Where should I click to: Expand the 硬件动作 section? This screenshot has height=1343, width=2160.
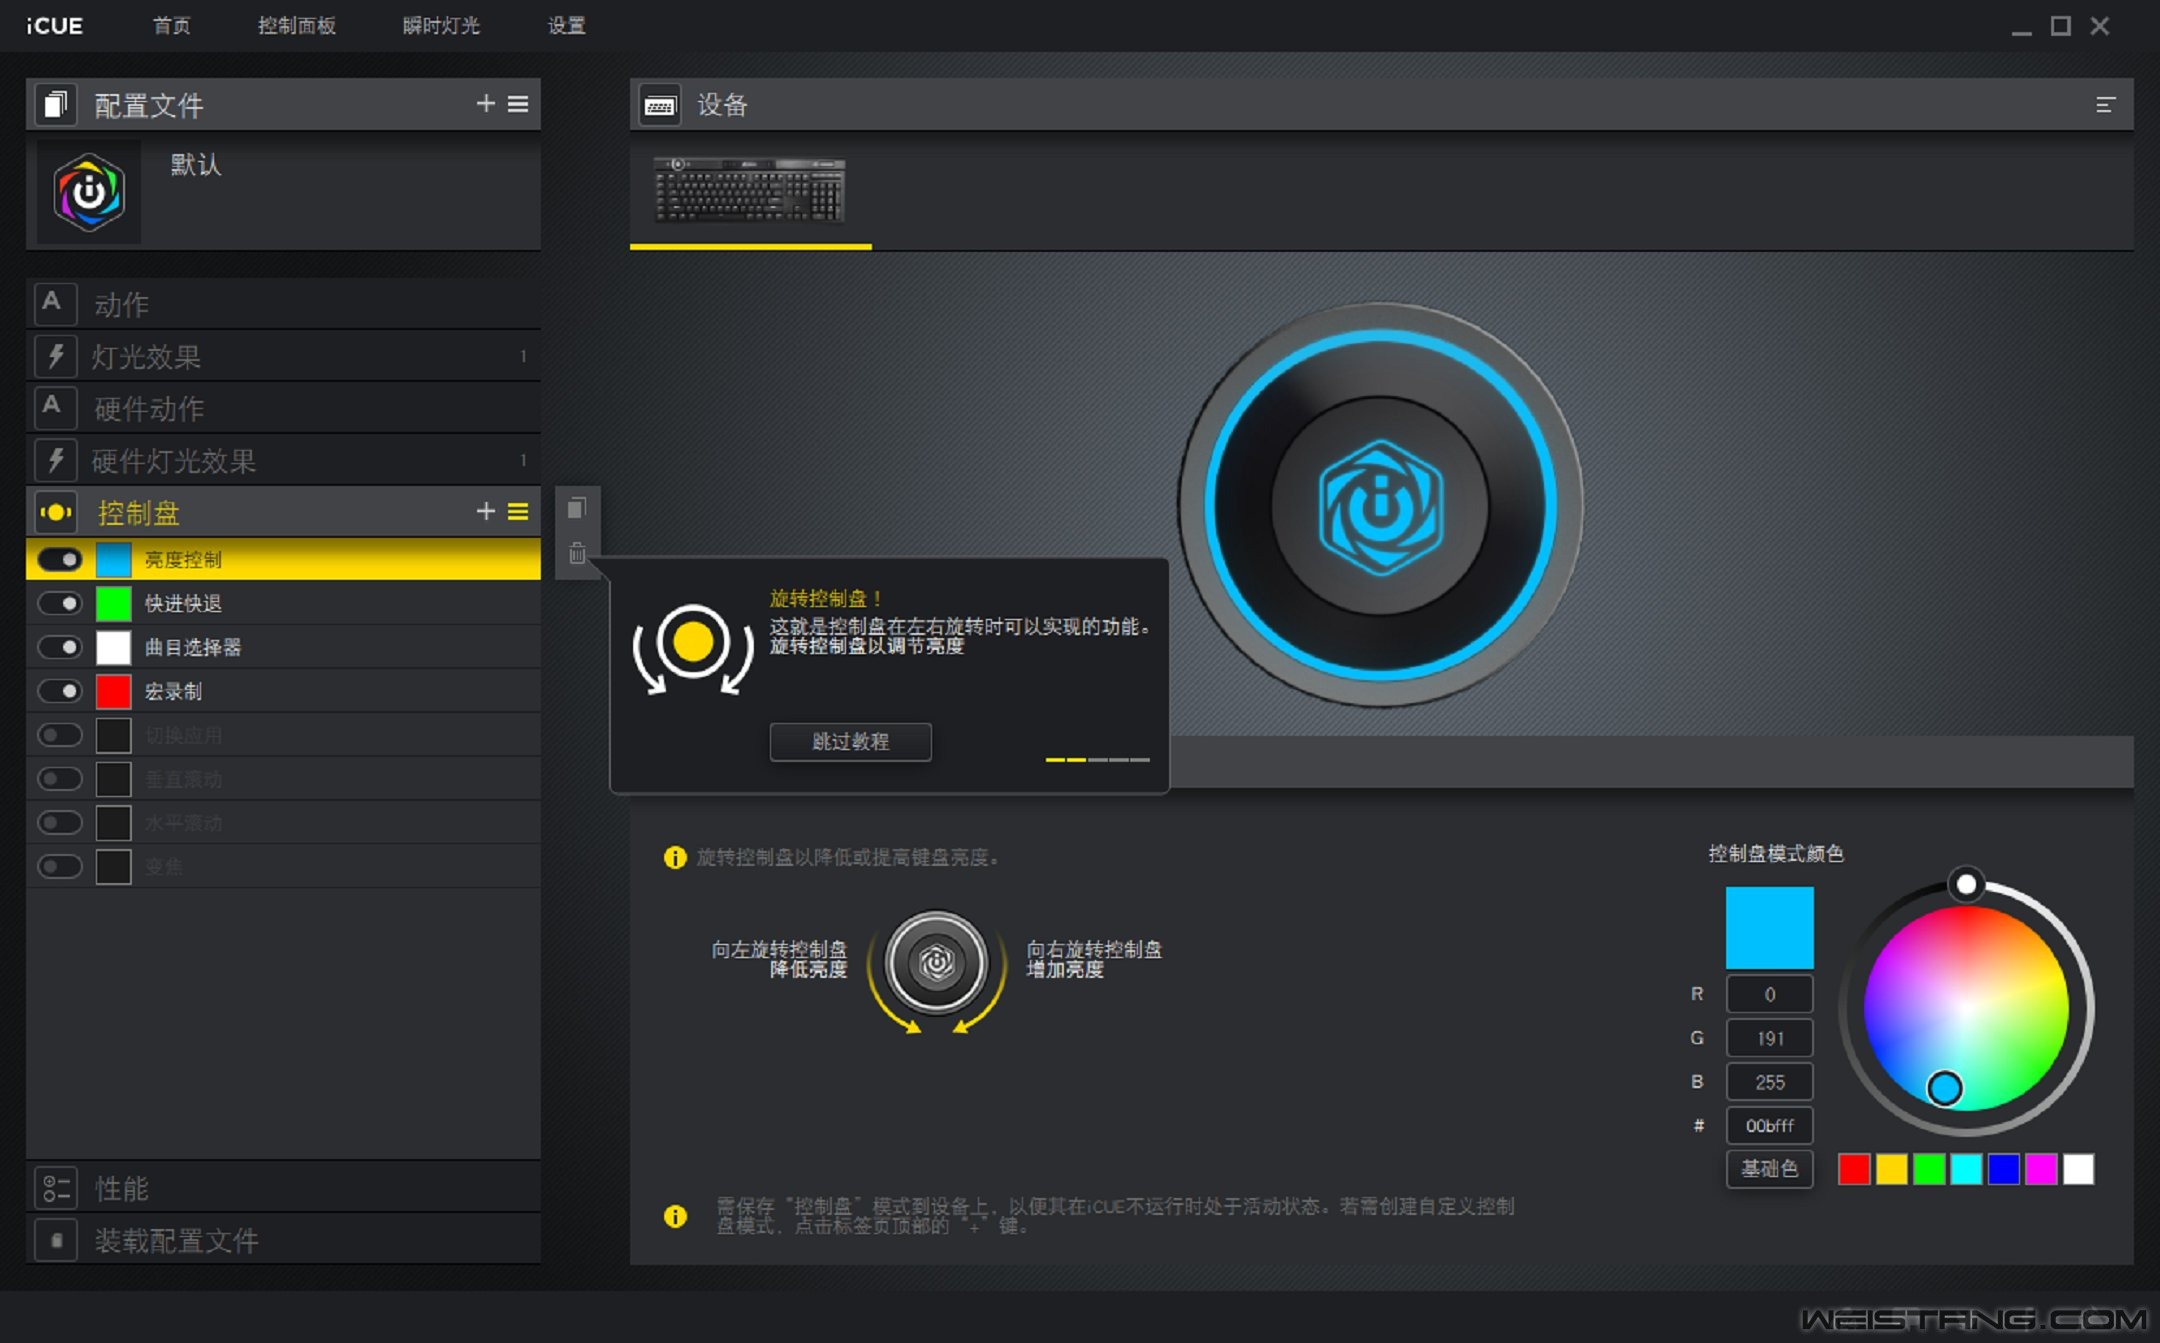click(283, 408)
